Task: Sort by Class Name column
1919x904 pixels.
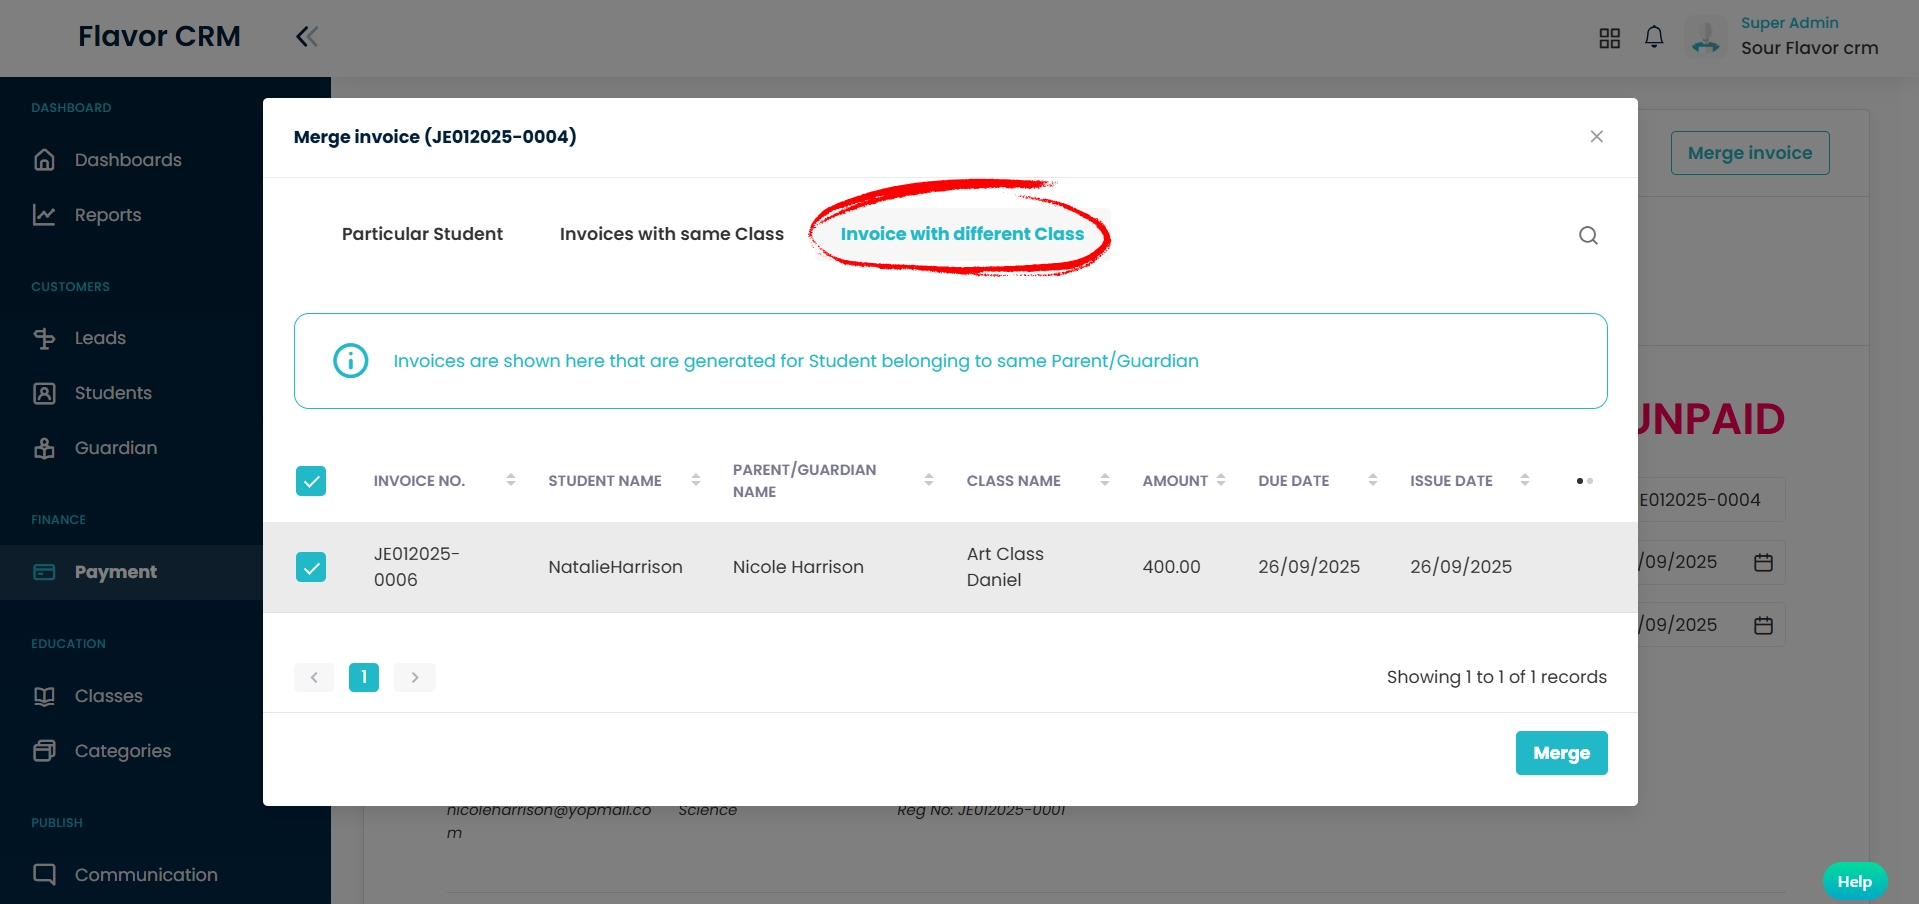Action: (1104, 481)
